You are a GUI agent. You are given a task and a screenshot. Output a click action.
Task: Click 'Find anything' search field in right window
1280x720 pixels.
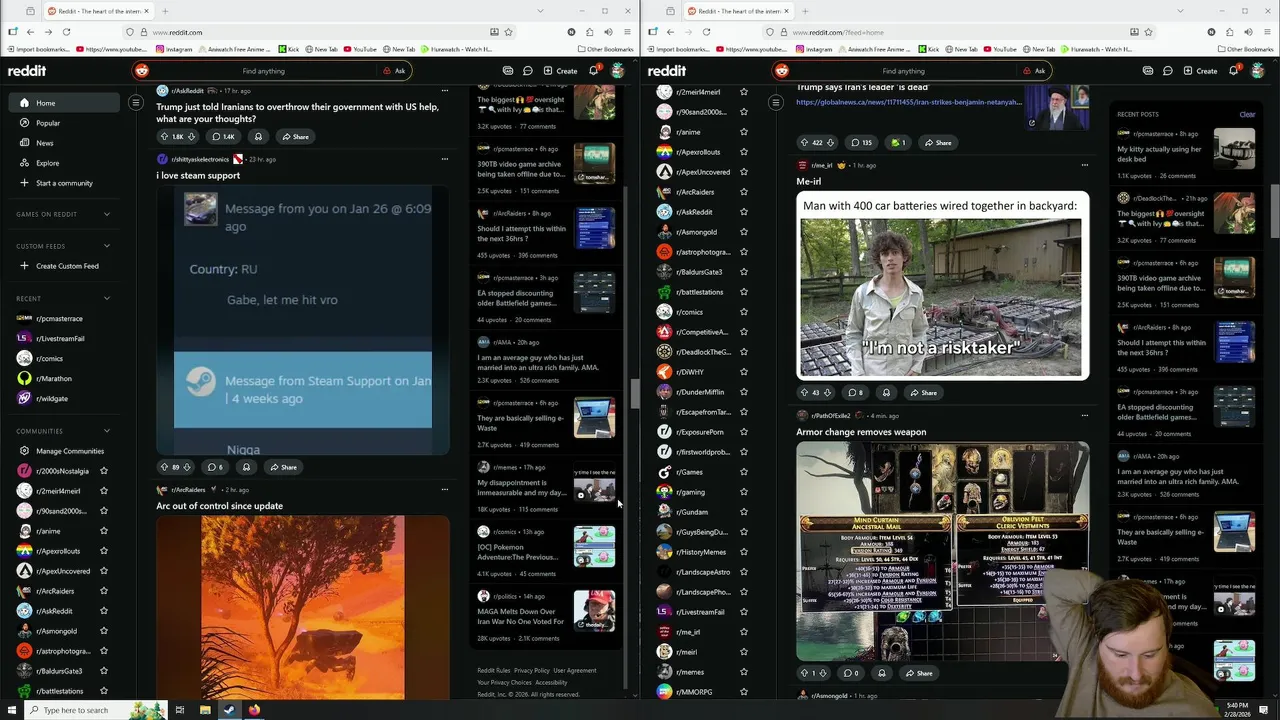click(904, 71)
